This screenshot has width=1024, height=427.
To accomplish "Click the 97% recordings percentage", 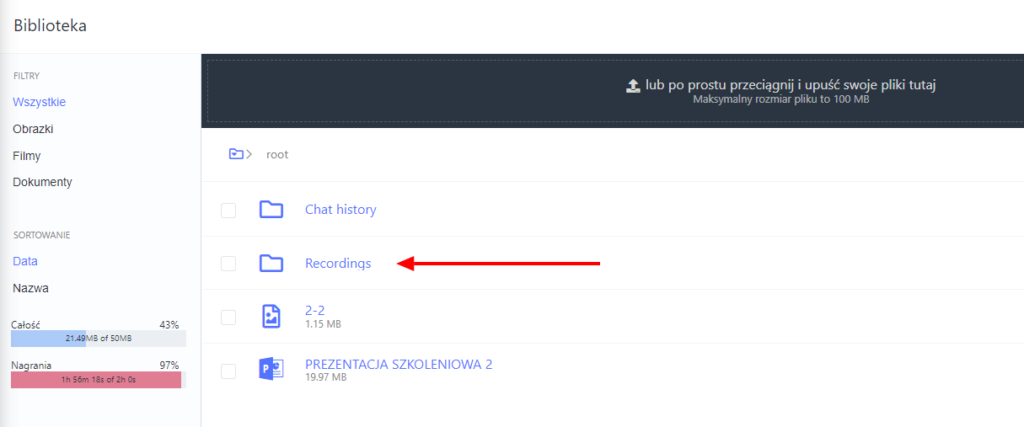I will pos(169,365).
